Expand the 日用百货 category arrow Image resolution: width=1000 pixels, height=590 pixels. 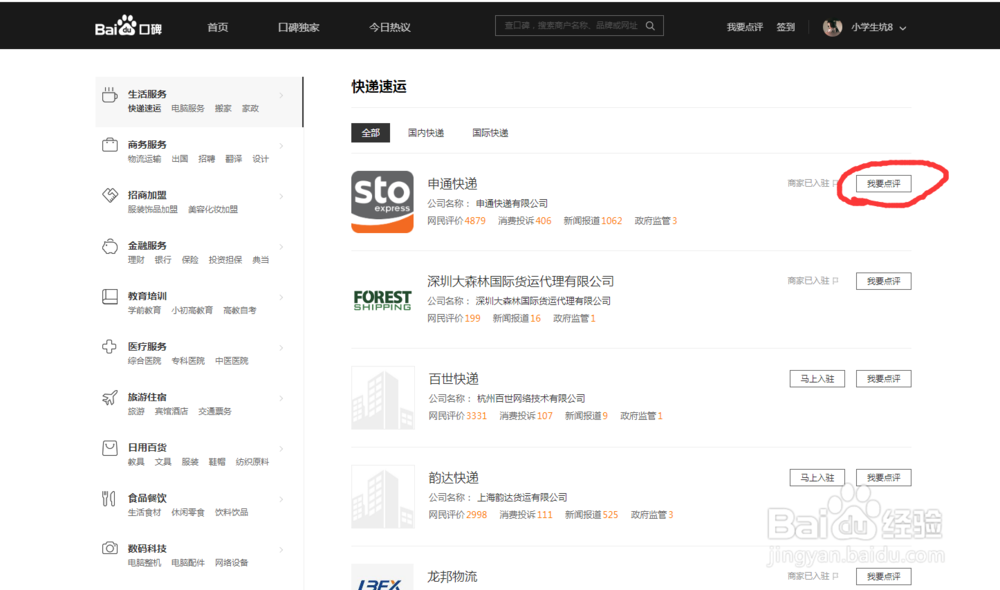click(x=281, y=448)
